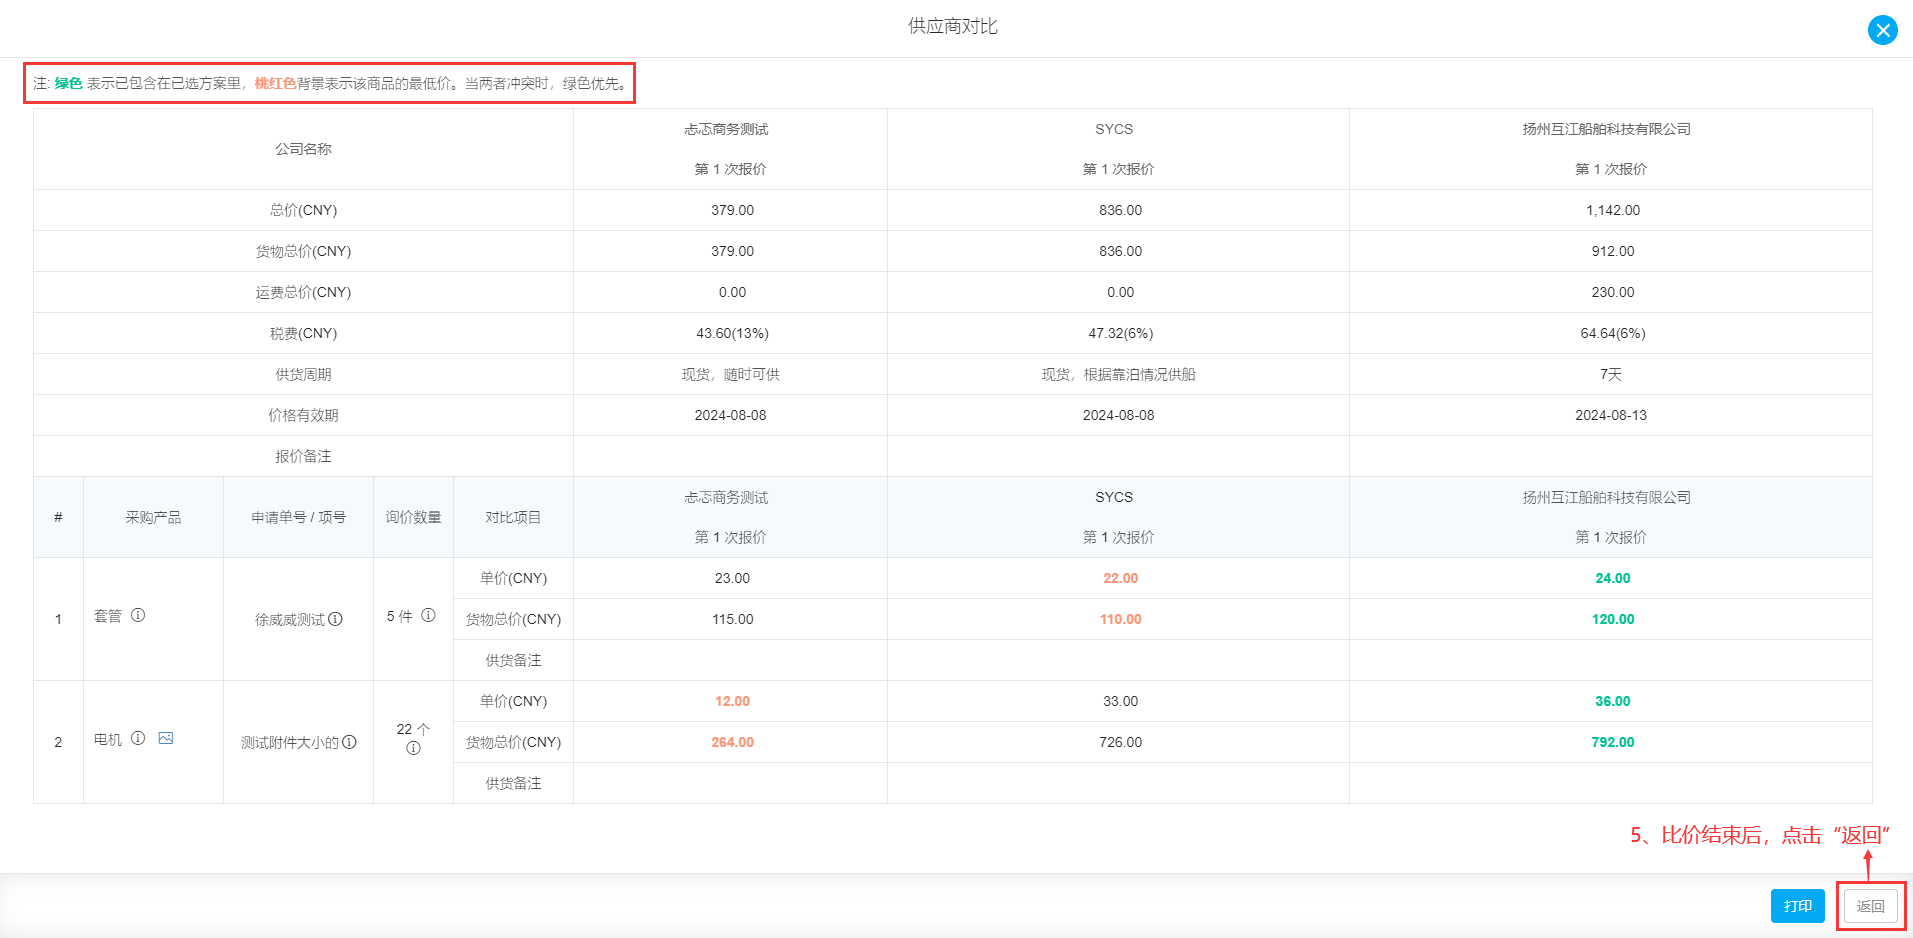Click goods total 792.00 for 电机
1913x938 pixels.
[1612, 742]
